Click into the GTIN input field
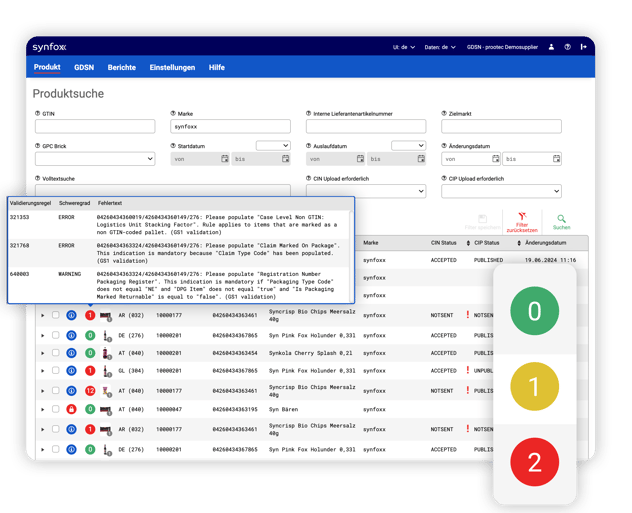632x513 pixels. click(x=94, y=127)
